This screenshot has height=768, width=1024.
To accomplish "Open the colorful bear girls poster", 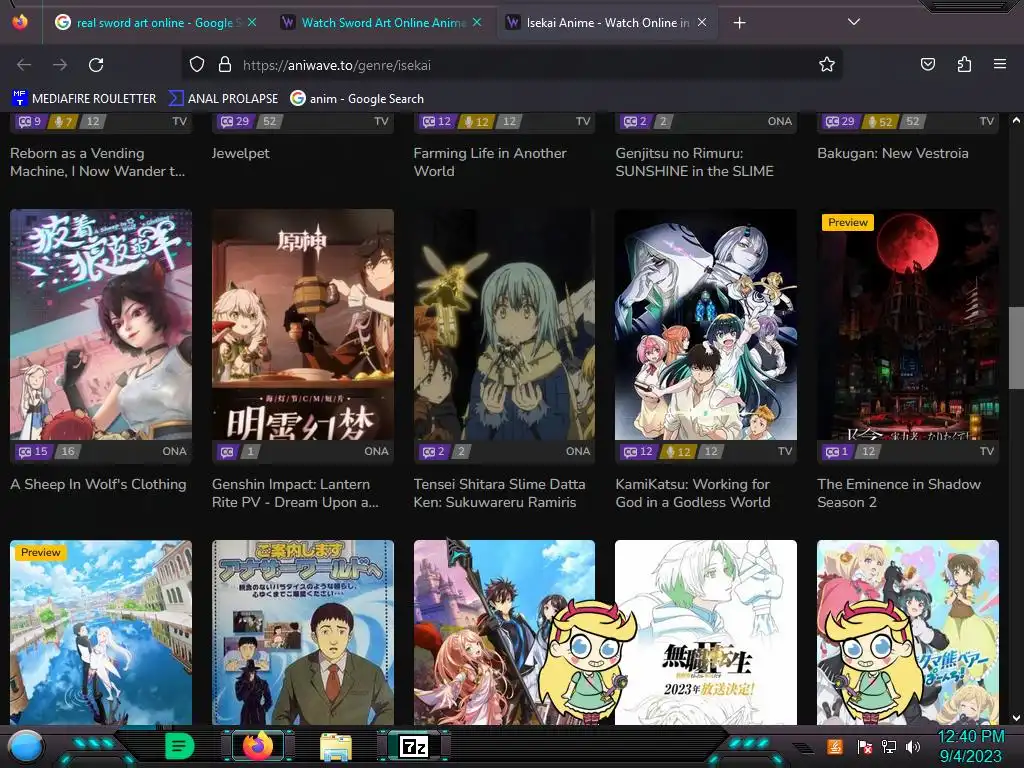I will tap(908, 632).
